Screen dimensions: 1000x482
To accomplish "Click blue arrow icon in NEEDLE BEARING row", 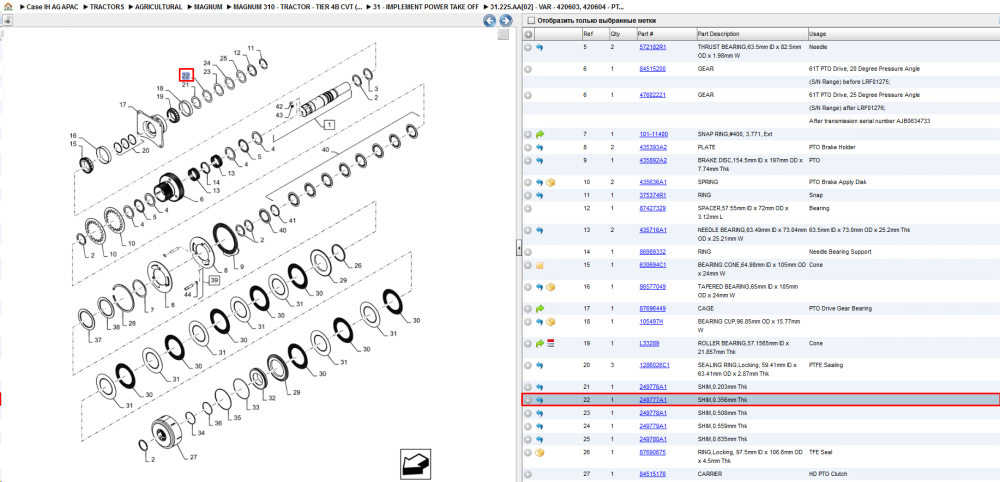I will (540, 230).
